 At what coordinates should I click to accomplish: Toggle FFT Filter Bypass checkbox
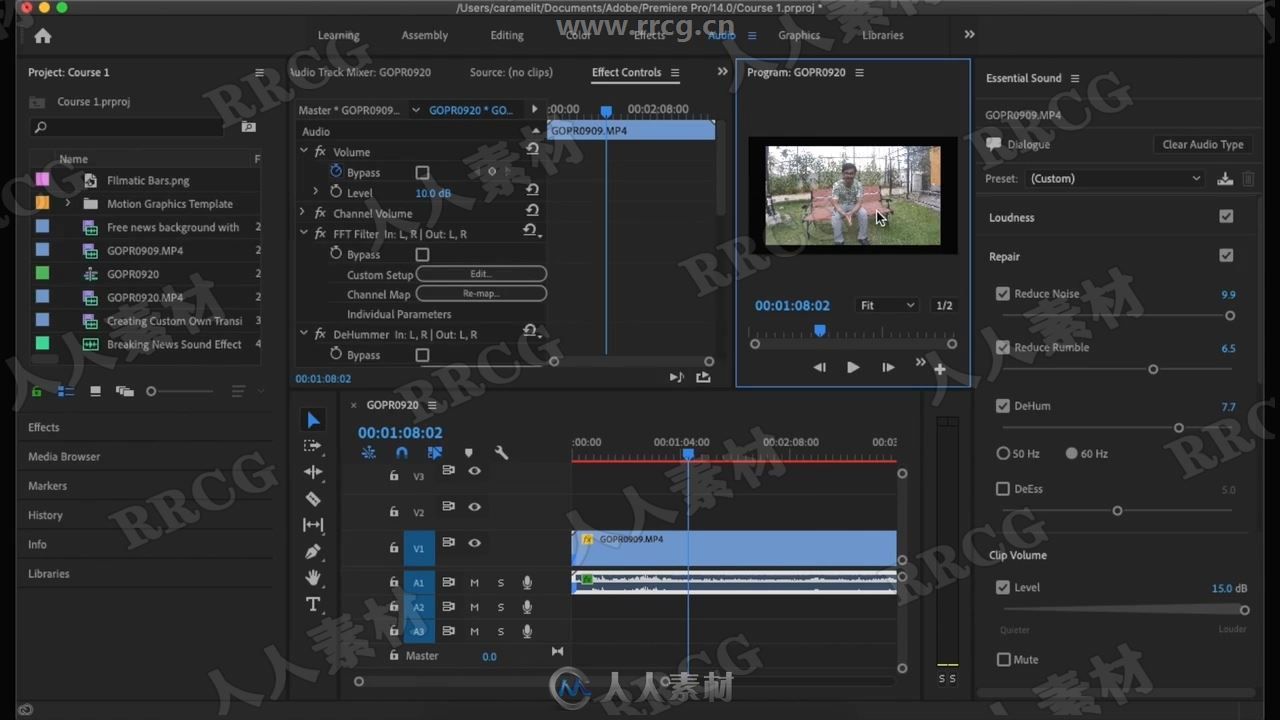pos(422,255)
